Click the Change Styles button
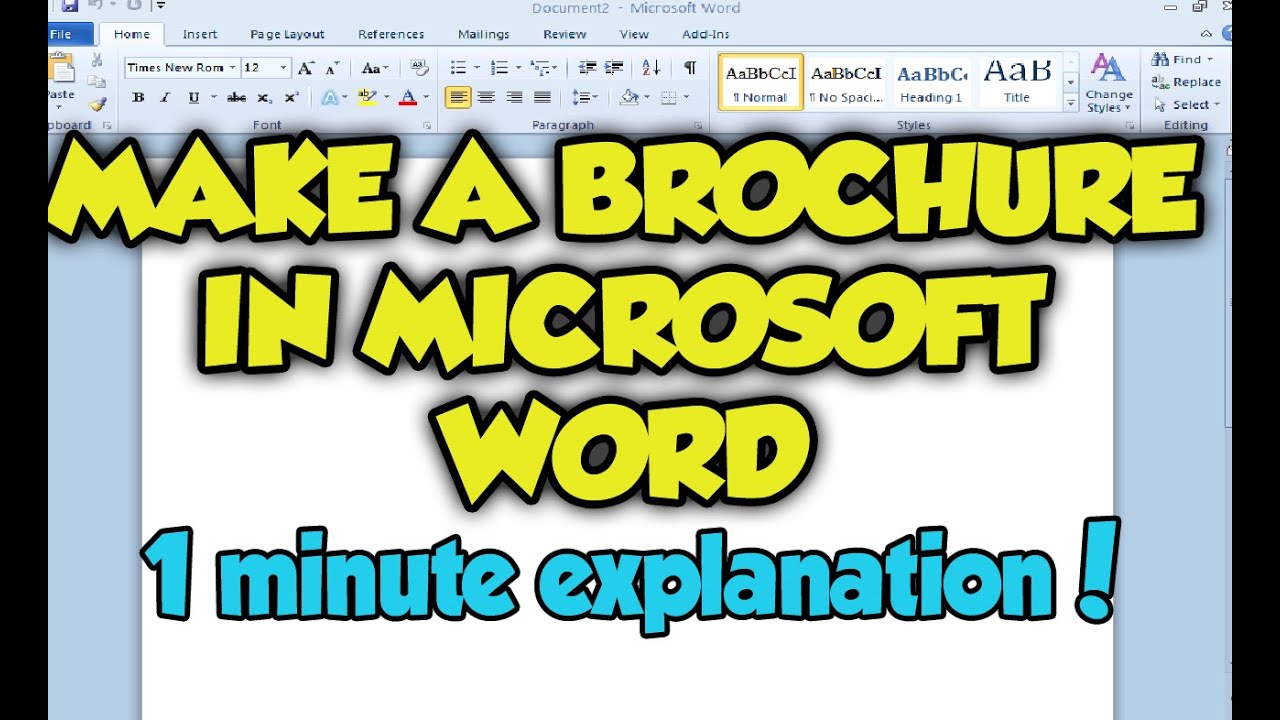The height and width of the screenshot is (720, 1280). (1108, 84)
